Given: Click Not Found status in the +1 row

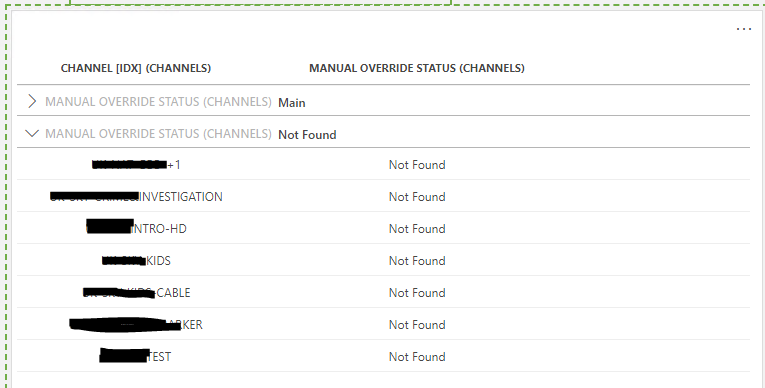Looking at the screenshot, I should 417,165.
